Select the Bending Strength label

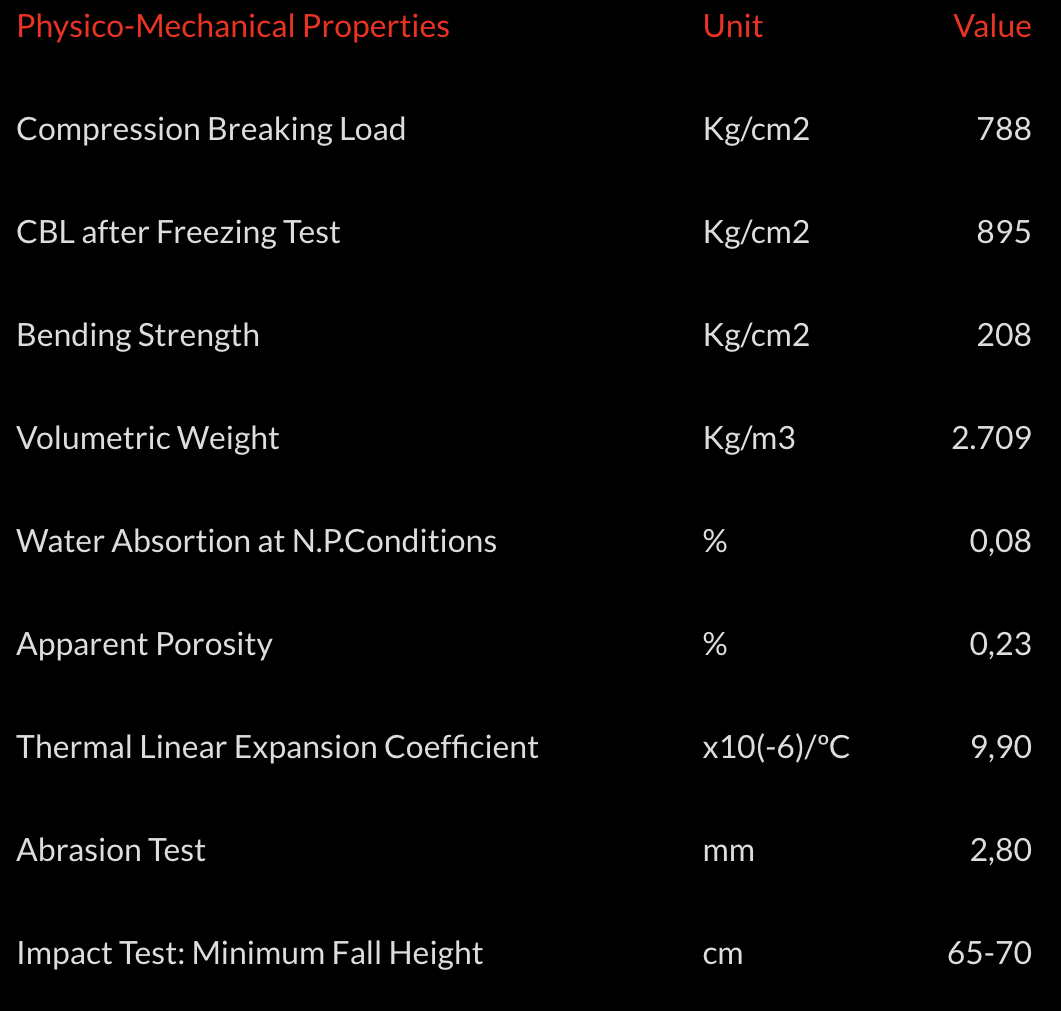pos(138,335)
